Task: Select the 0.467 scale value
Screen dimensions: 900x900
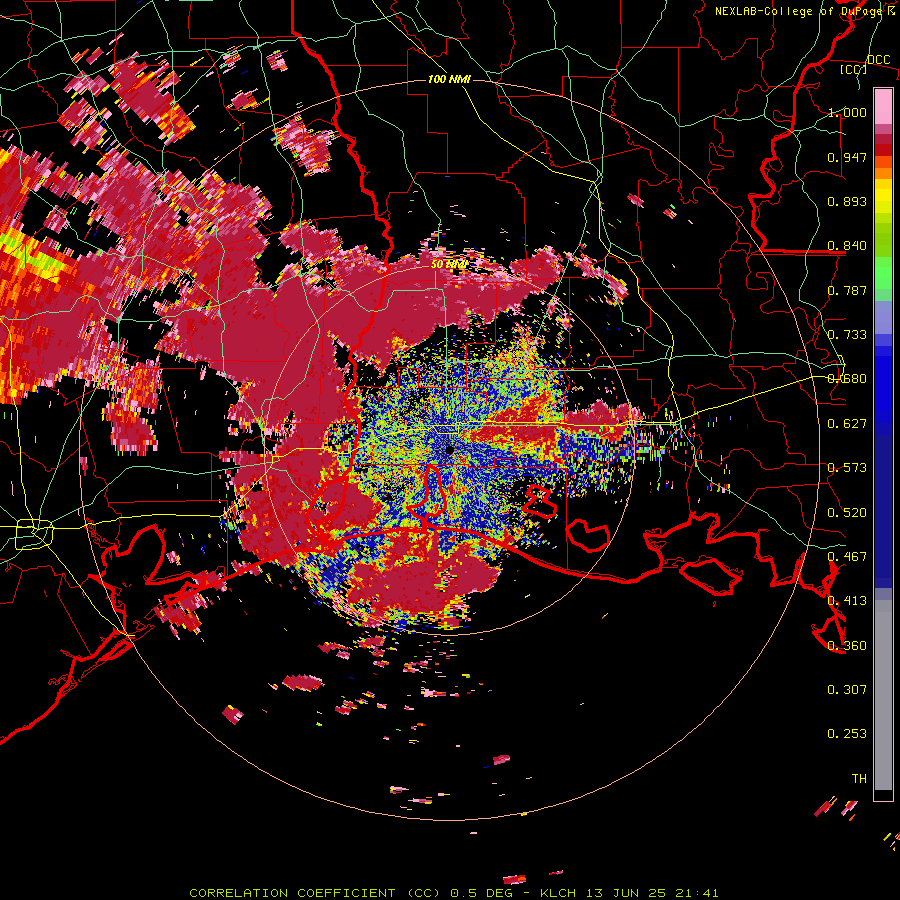Action: 847,557
